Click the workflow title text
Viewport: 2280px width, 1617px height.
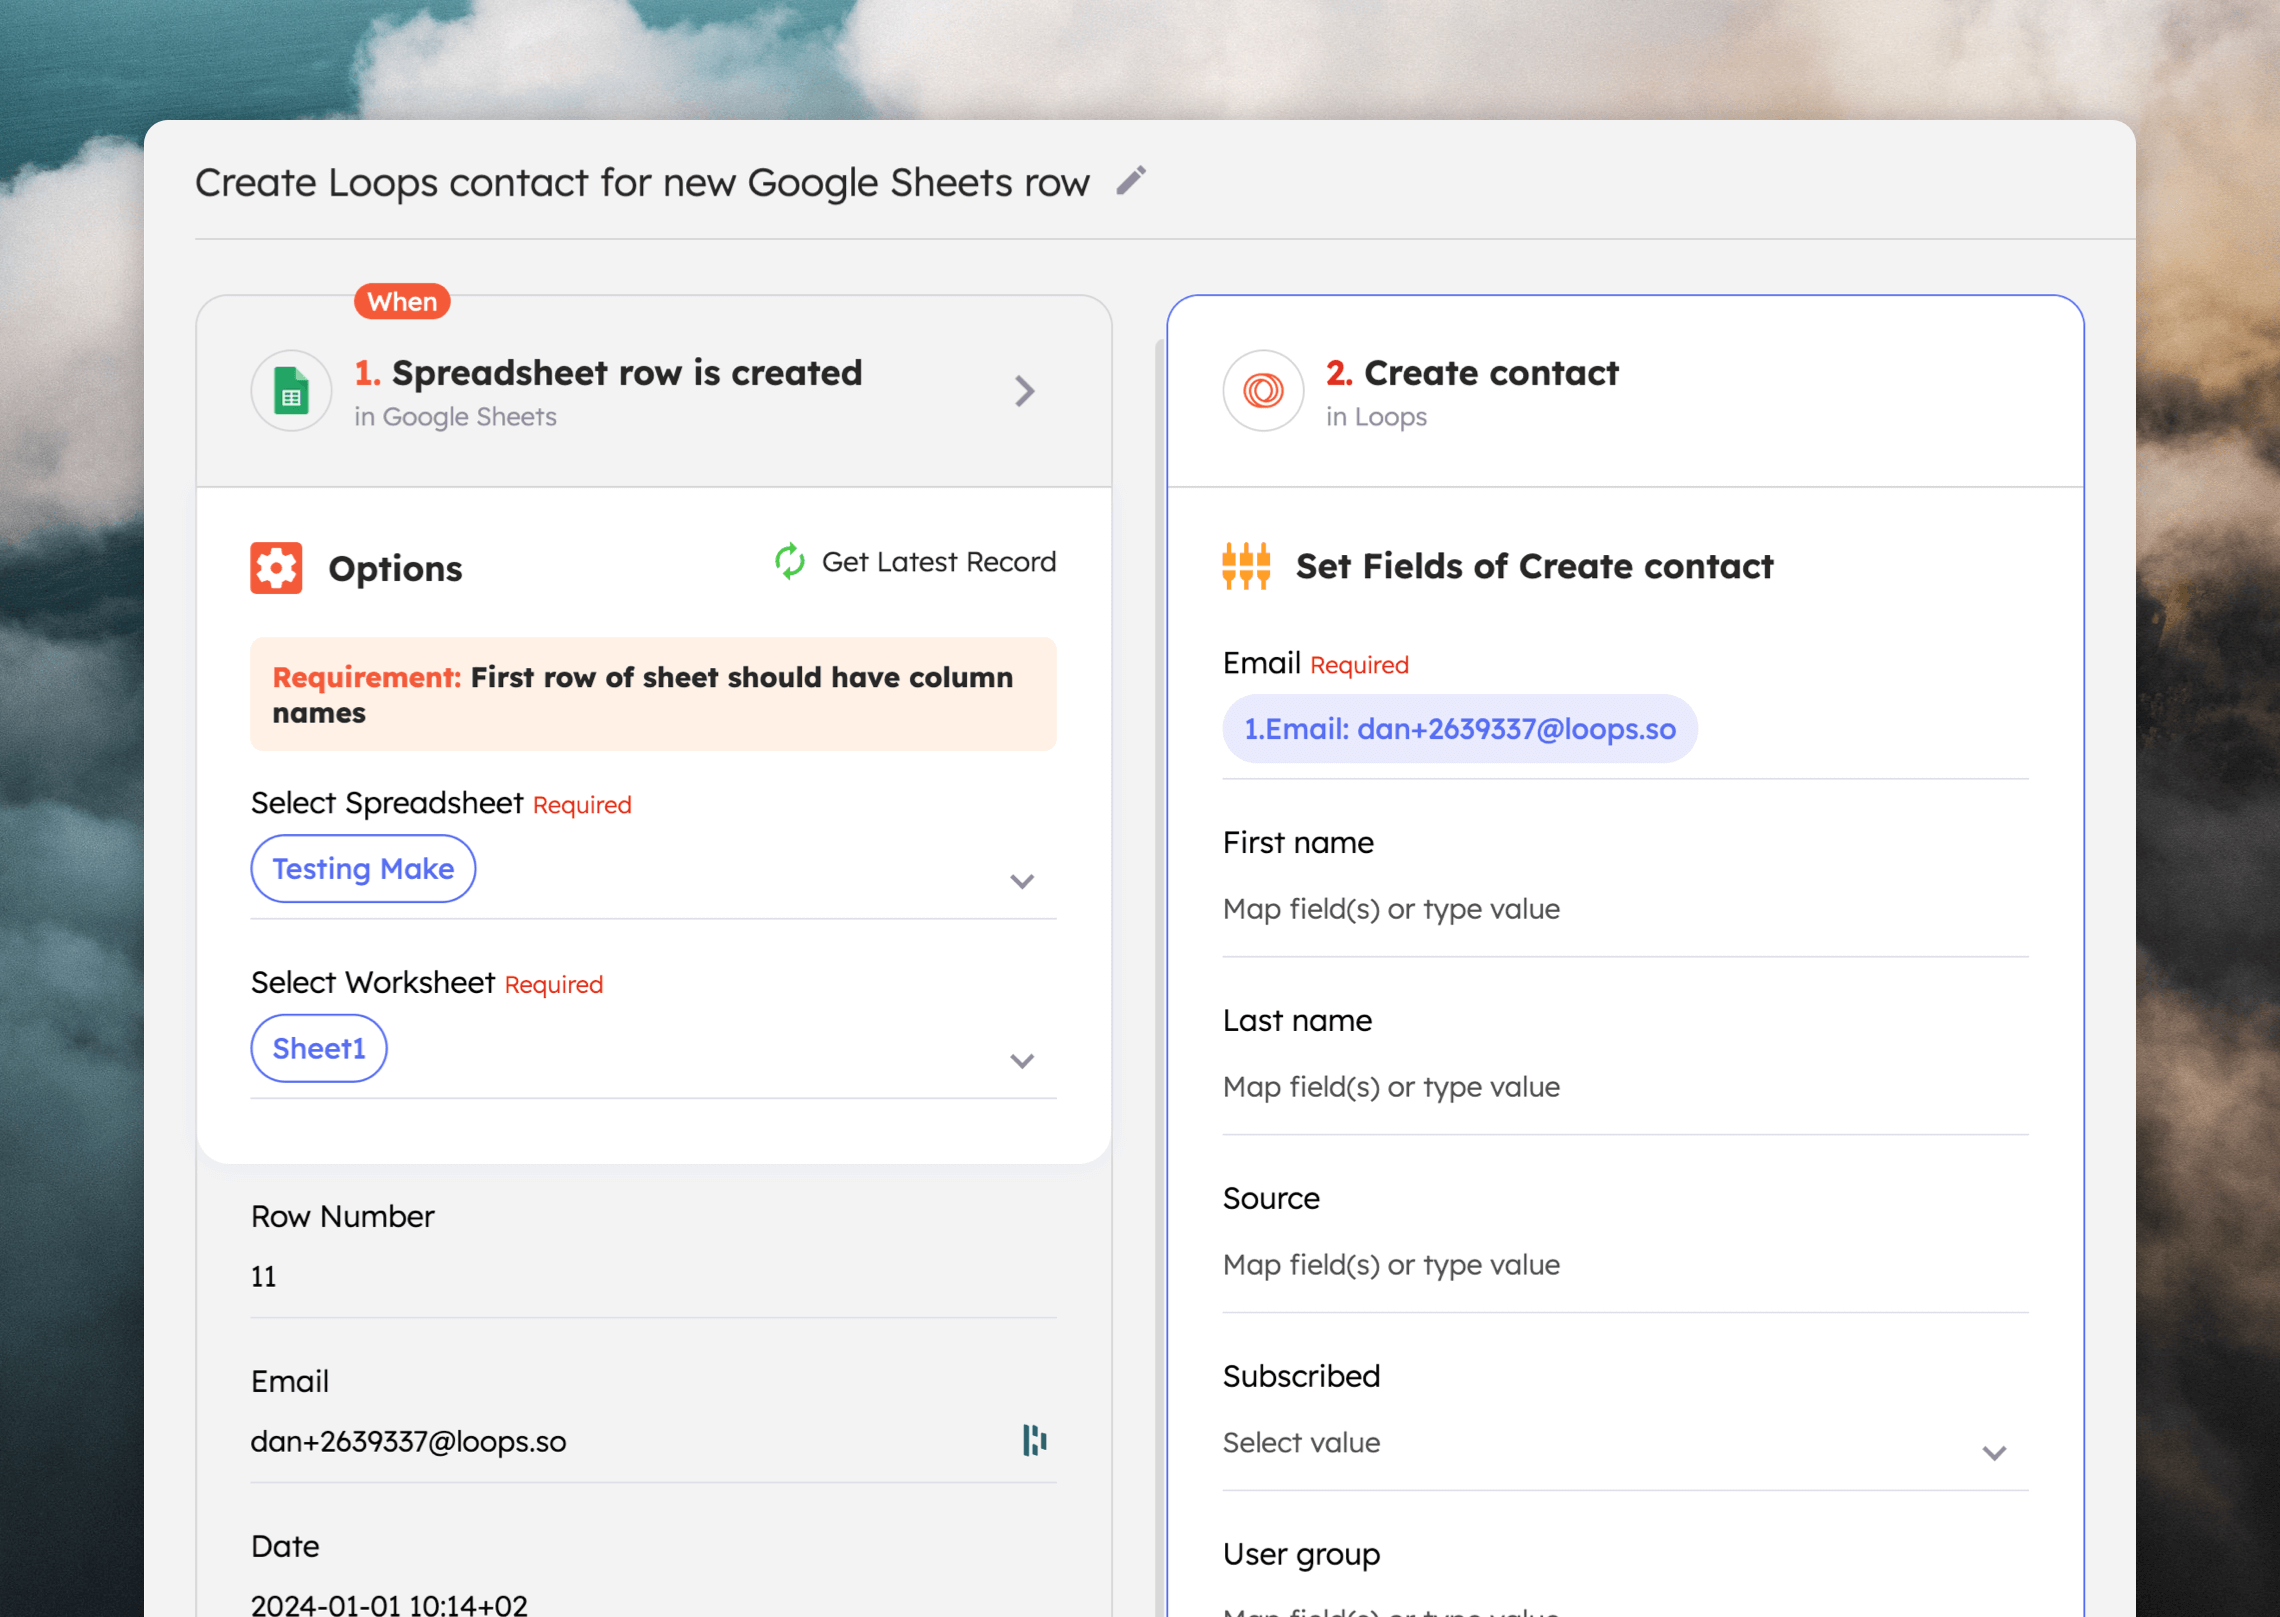(642, 183)
